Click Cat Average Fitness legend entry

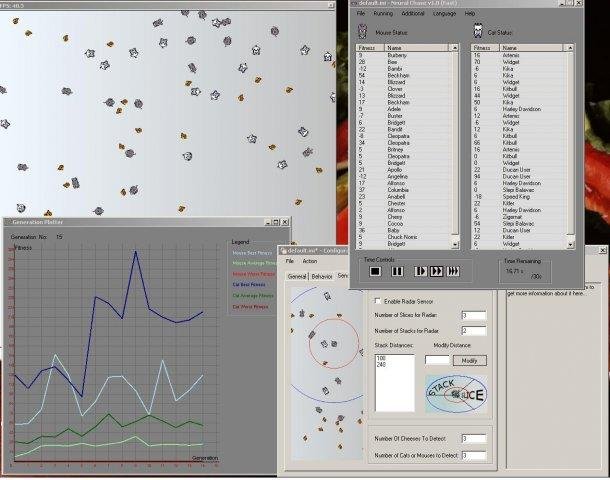point(253,296)
